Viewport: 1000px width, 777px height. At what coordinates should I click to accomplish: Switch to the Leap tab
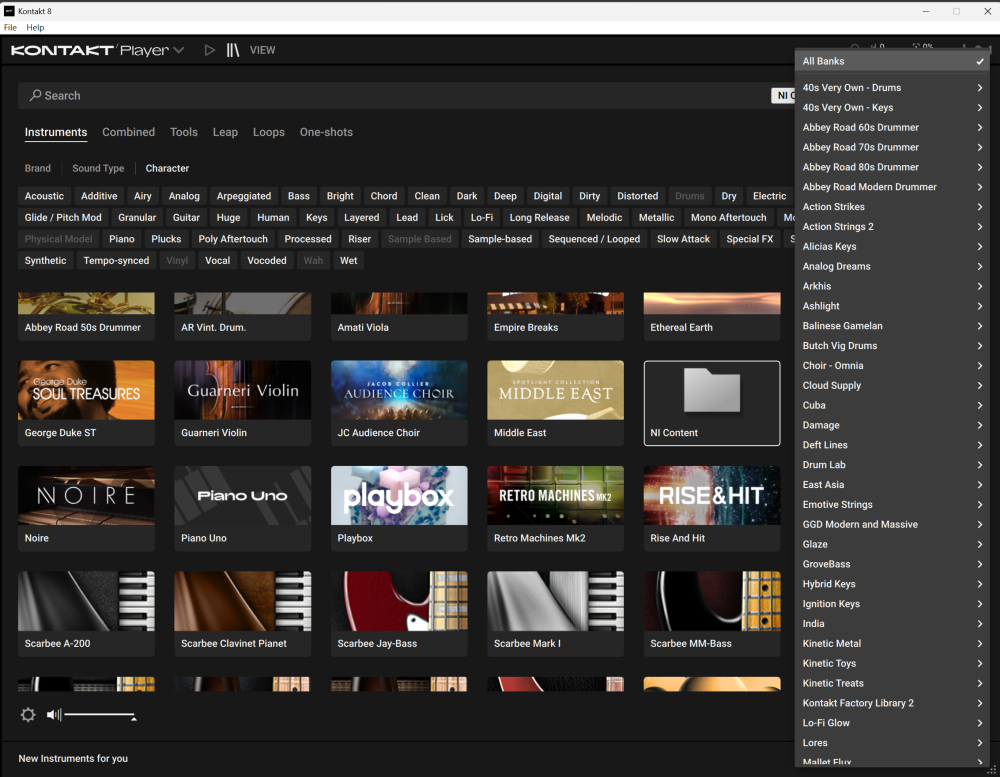tap(225, 132)
